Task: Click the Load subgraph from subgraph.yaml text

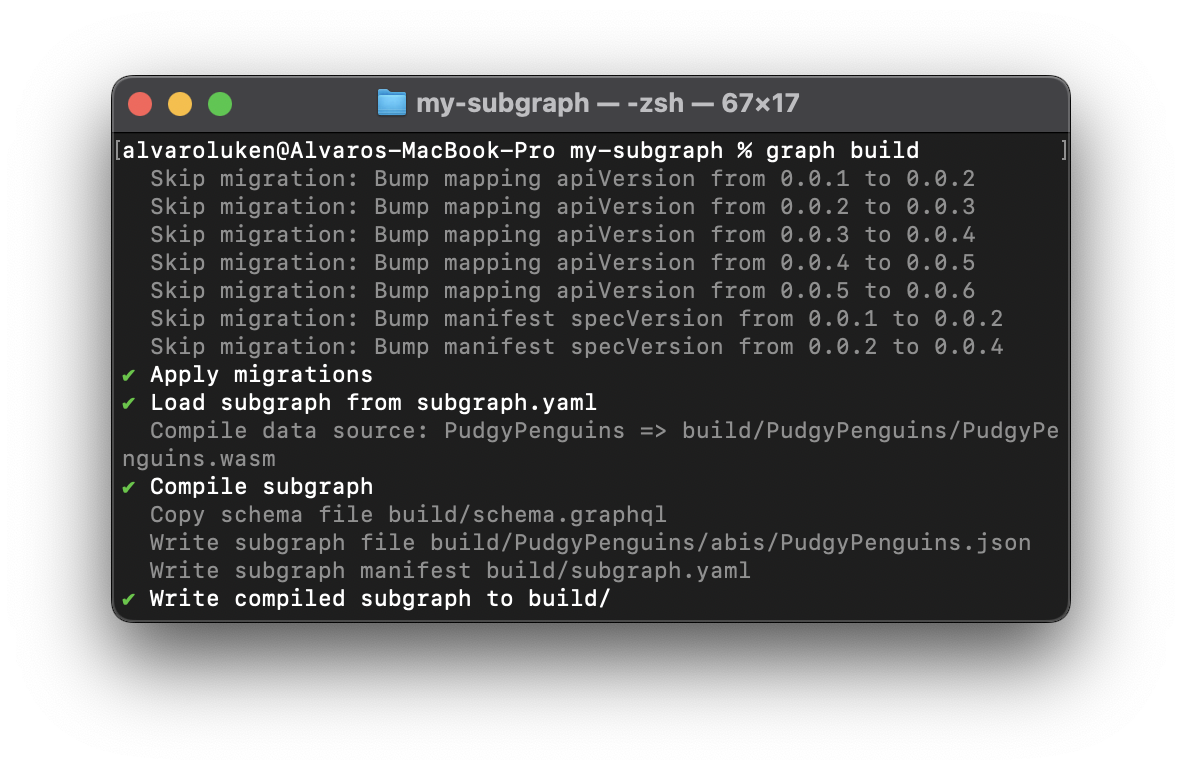Action: pos(373,403)
